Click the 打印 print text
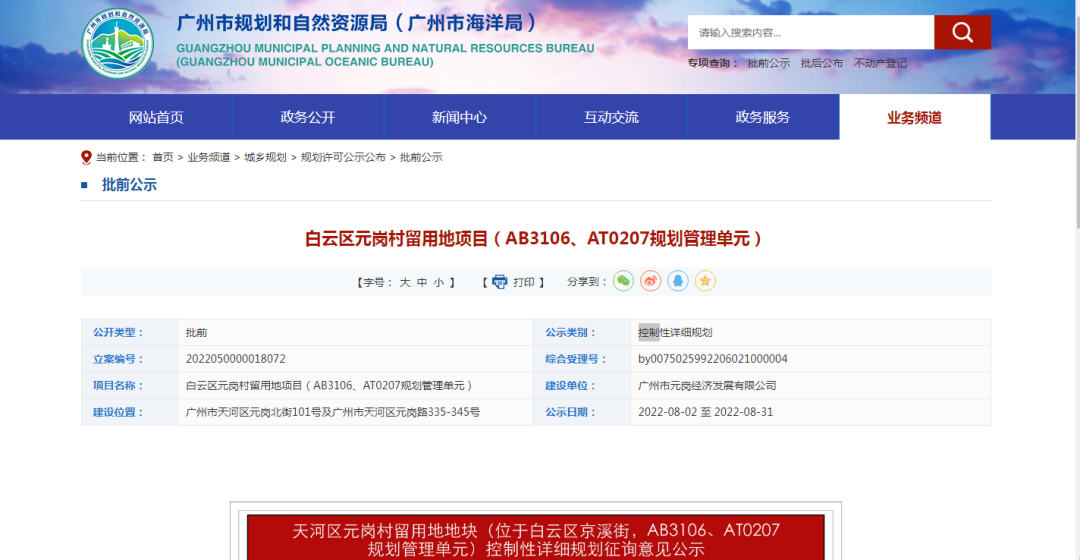Image resolution: width=1080 pixels, height=560 pixels. coord(523,282)
